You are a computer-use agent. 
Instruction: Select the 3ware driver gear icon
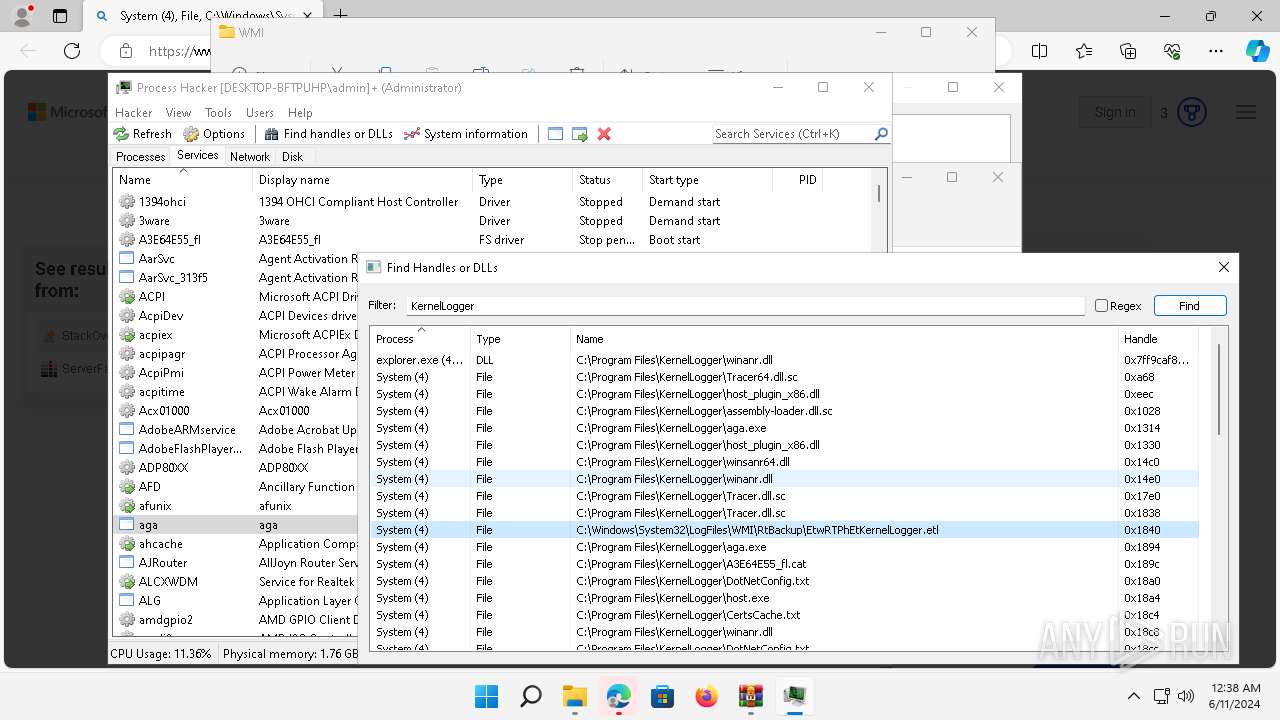point(127,221)
